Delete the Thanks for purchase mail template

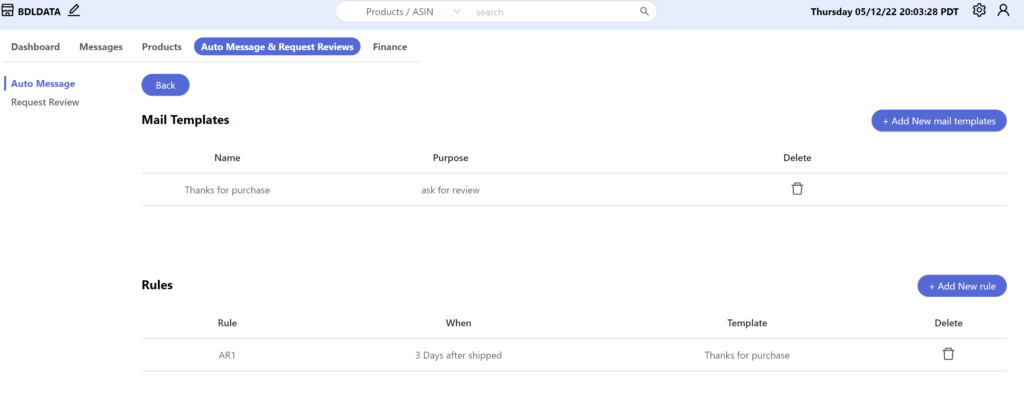[x=797, y=189]
